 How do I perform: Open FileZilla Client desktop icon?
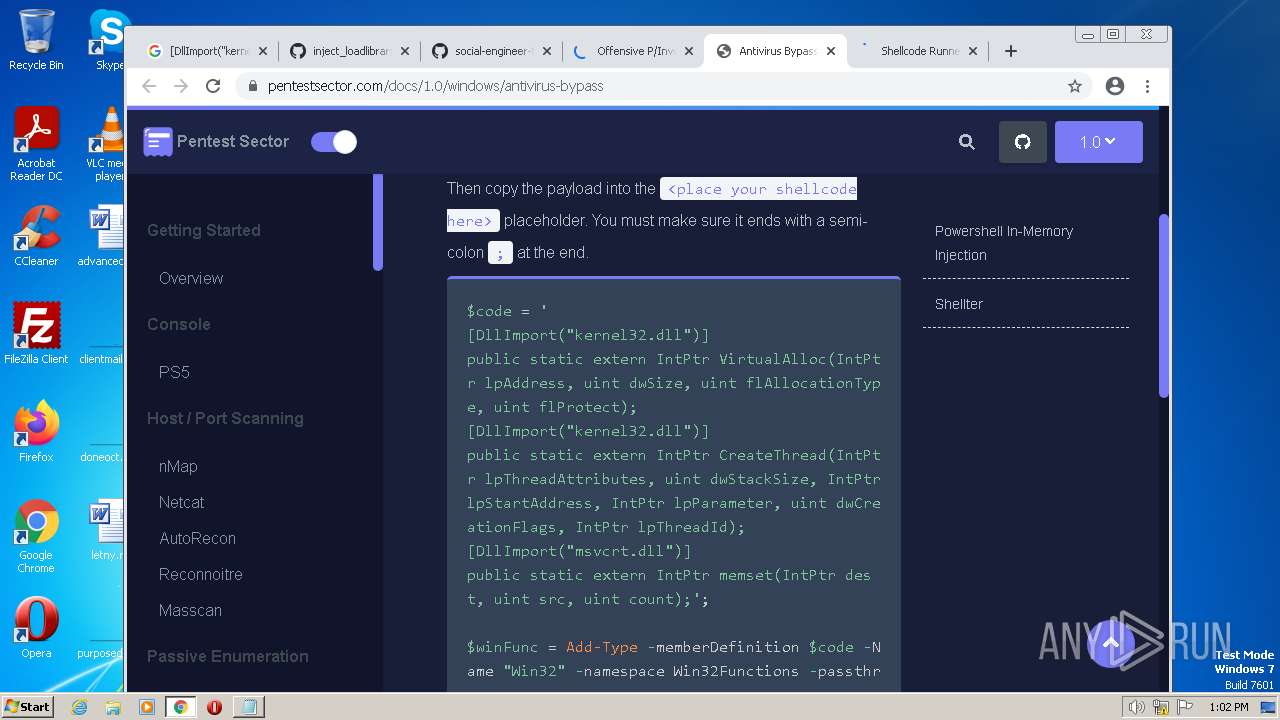[x=36, y=334]
